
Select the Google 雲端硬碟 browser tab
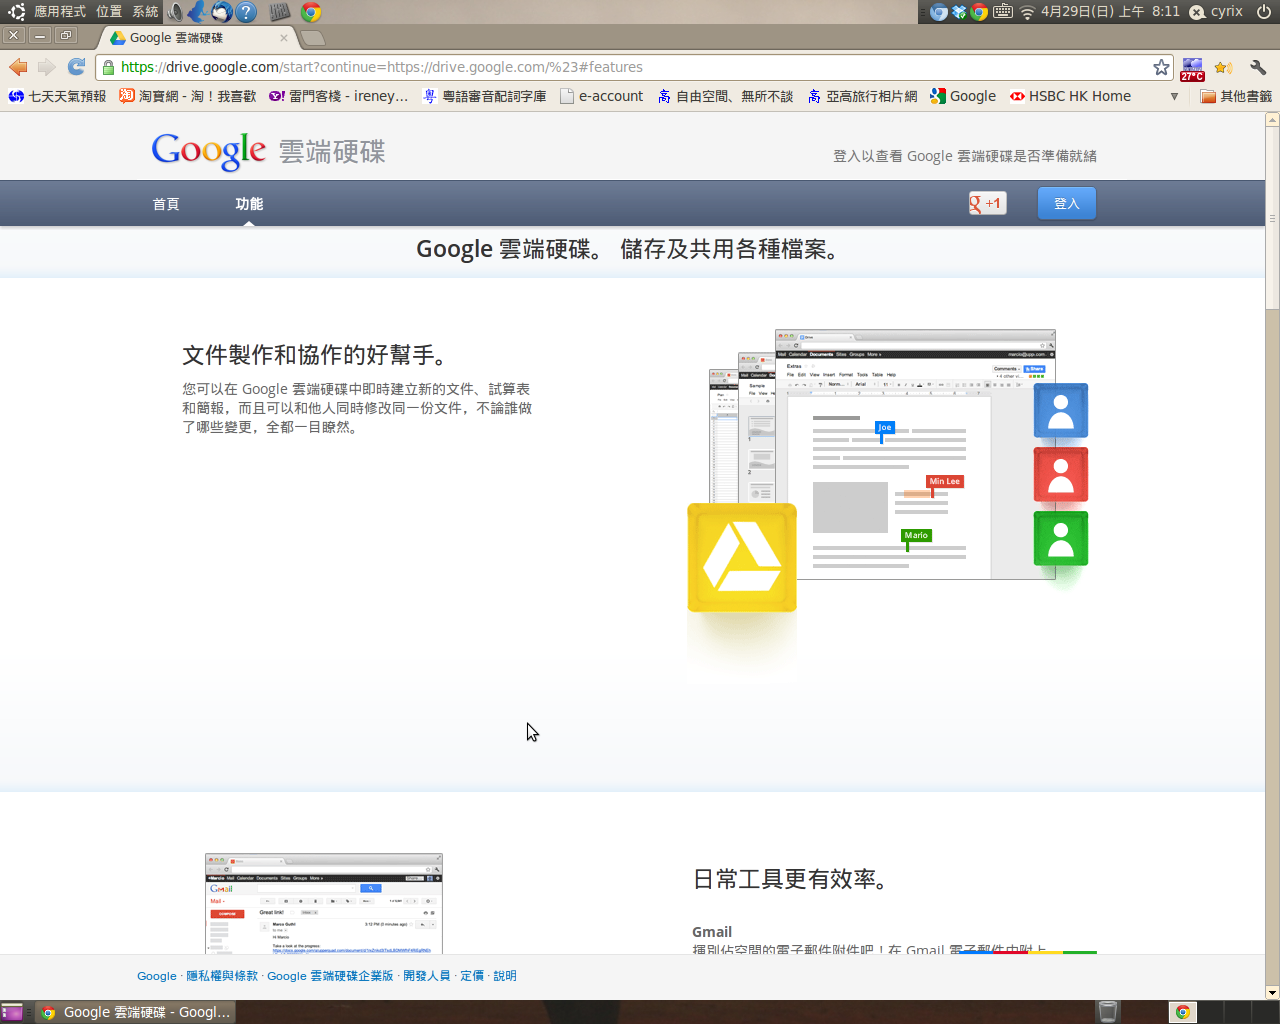(198, 37)
